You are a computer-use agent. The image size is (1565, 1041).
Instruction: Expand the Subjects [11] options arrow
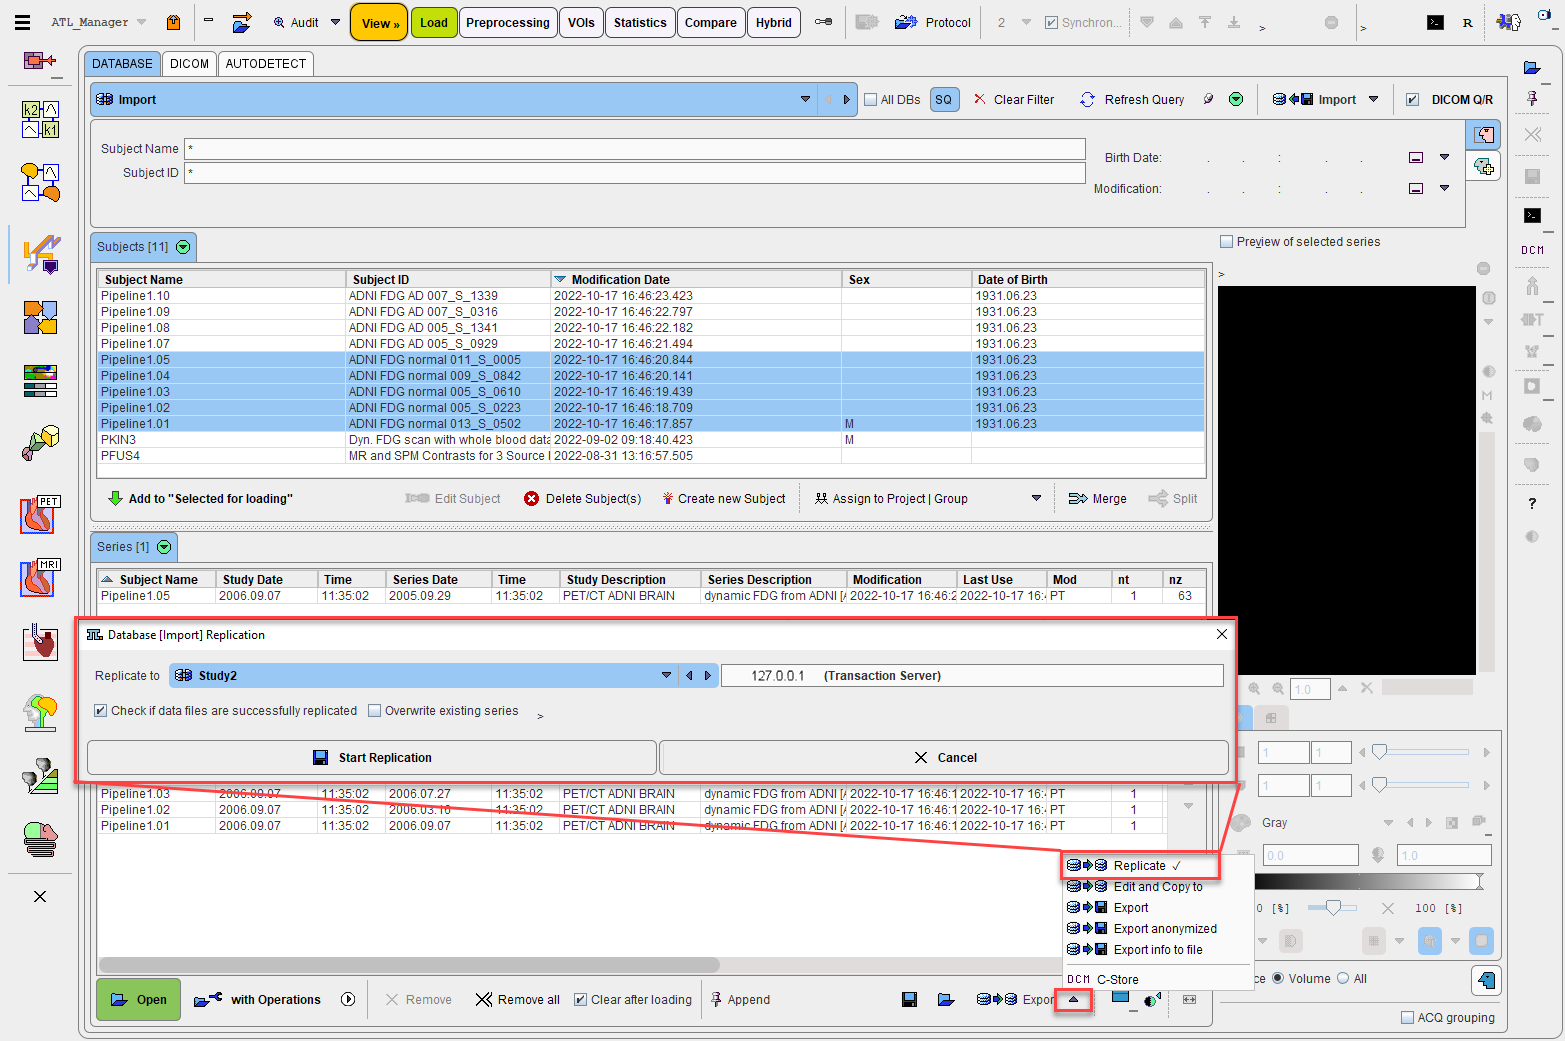pyautogui.click(x=183, y=247)
